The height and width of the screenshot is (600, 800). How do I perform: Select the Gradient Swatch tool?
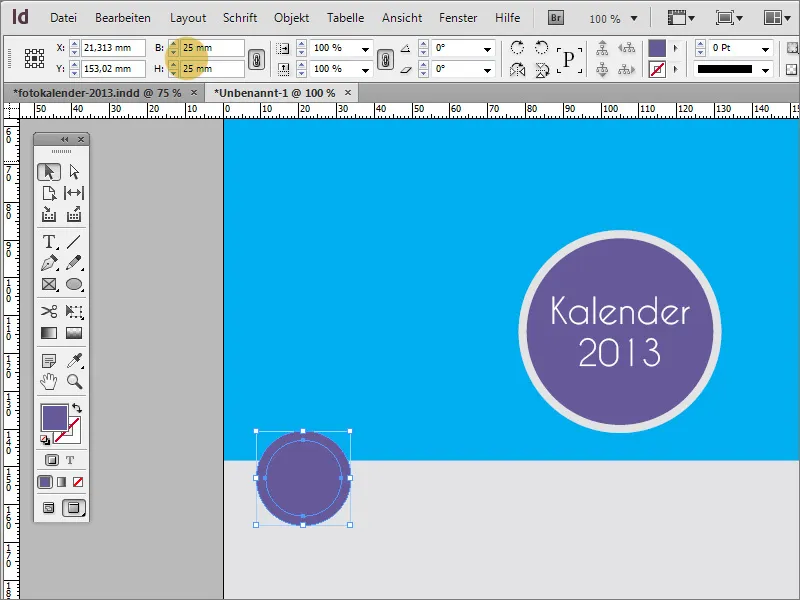[x=49, y=333]
